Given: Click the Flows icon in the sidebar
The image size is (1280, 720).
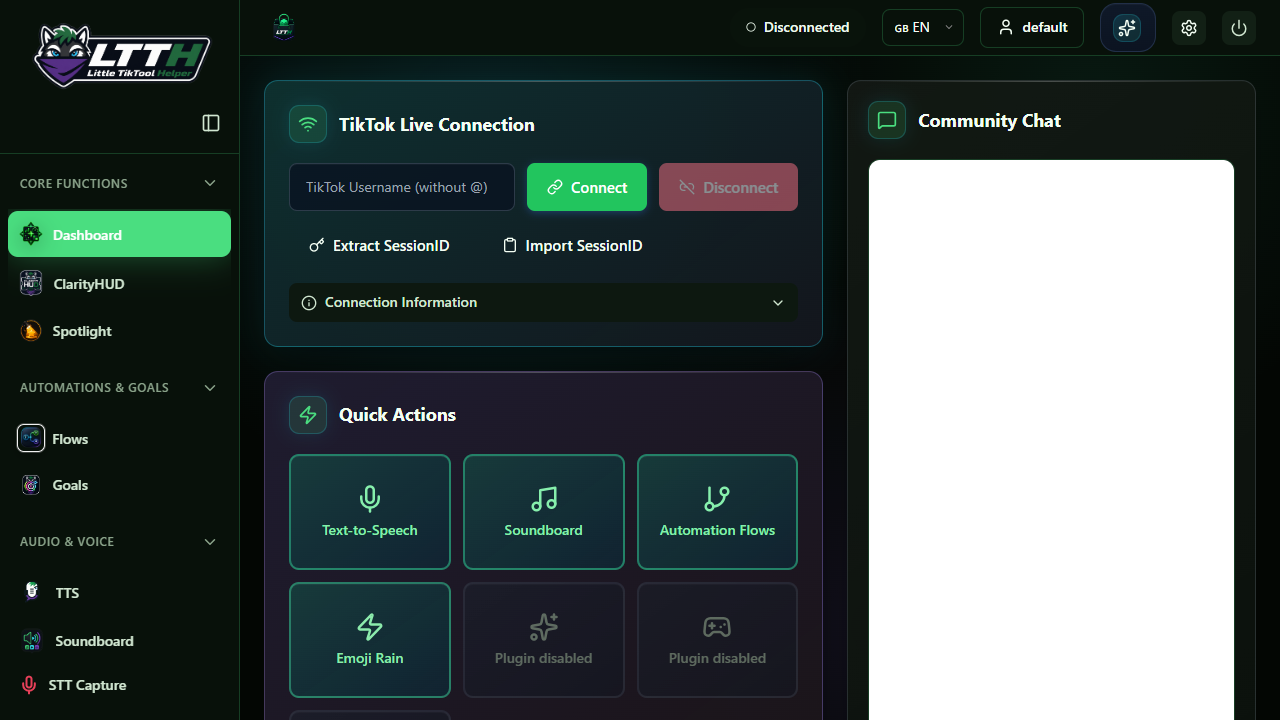Looking at the screenshot, I should click(x=31, y=438).
